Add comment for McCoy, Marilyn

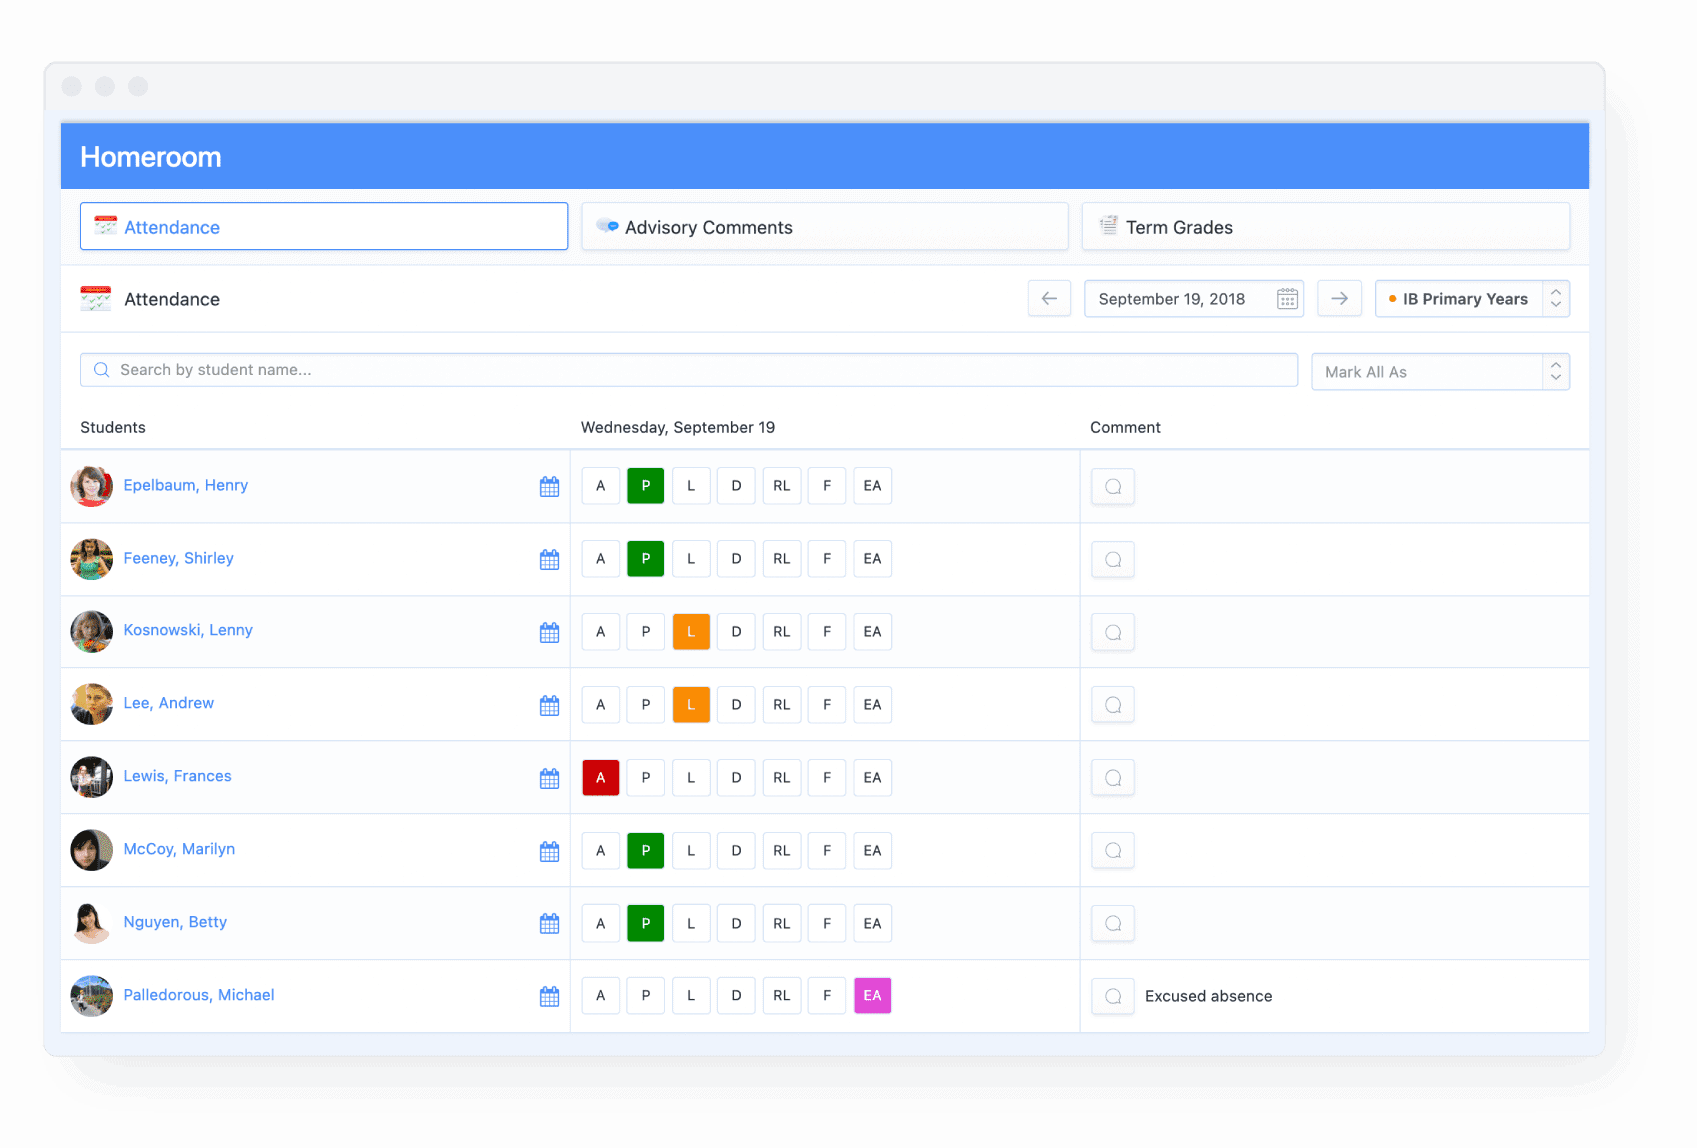pyautogui.click(x=1113, y=851)
